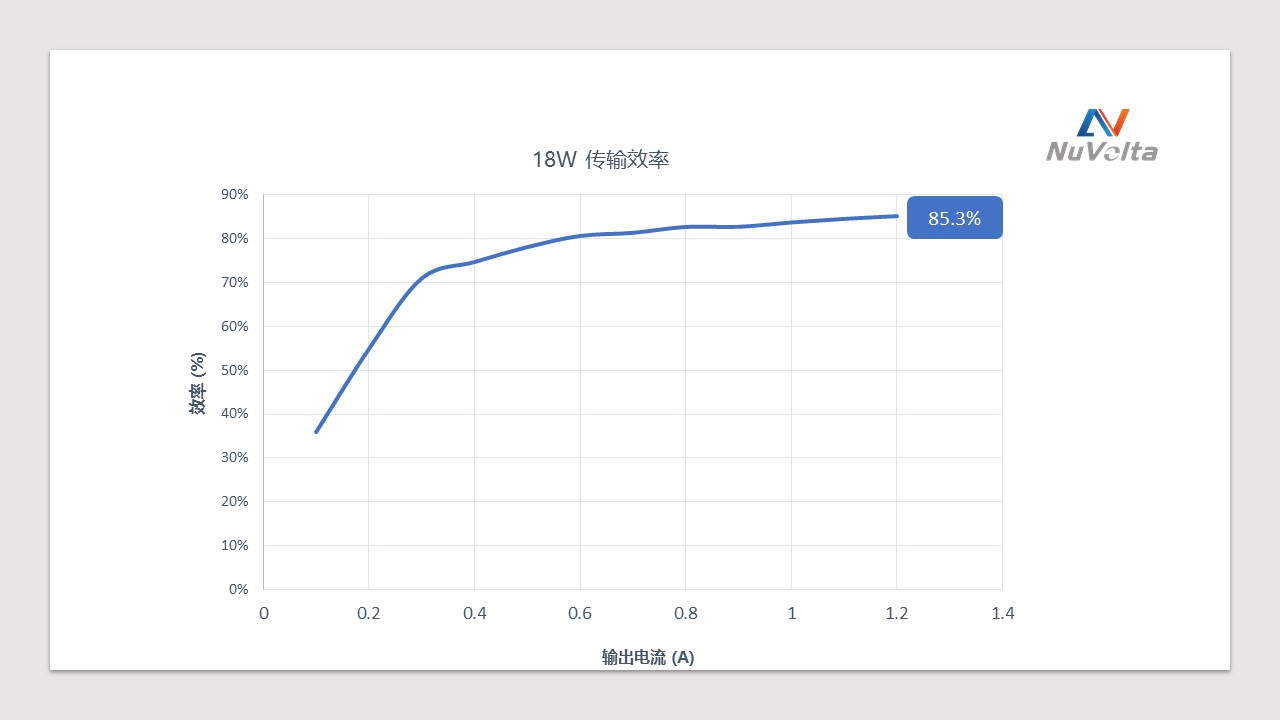Click the 50% vertical axis label
The height and width of the screenshot is (720, 1280).
[235, 370]
